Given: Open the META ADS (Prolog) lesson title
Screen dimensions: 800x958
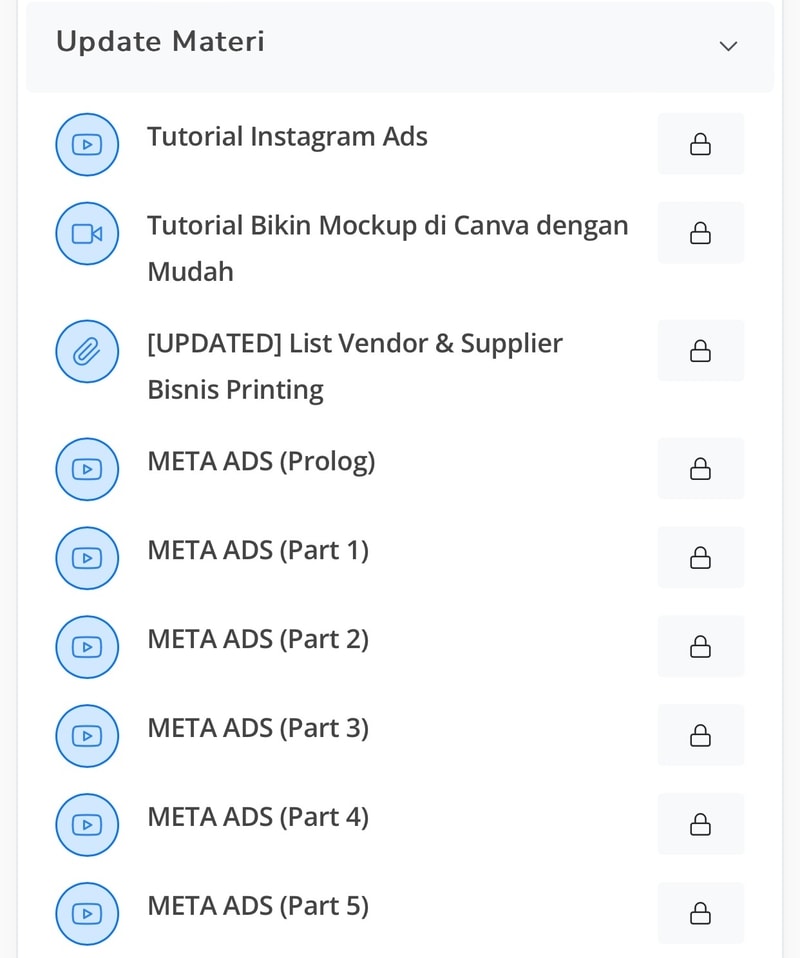Looking at the screenshot, I should tap(262, 462).
